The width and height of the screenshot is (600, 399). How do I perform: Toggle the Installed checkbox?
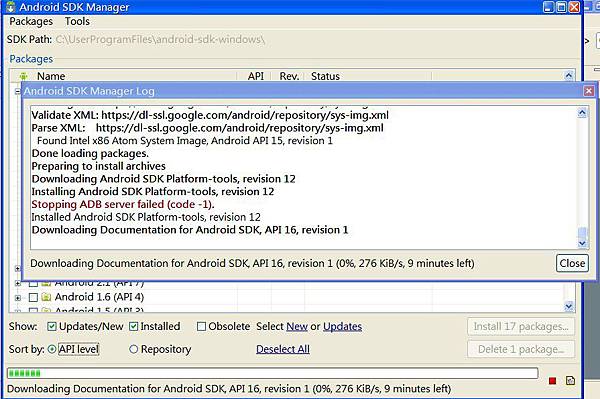(x=134, y=326)
